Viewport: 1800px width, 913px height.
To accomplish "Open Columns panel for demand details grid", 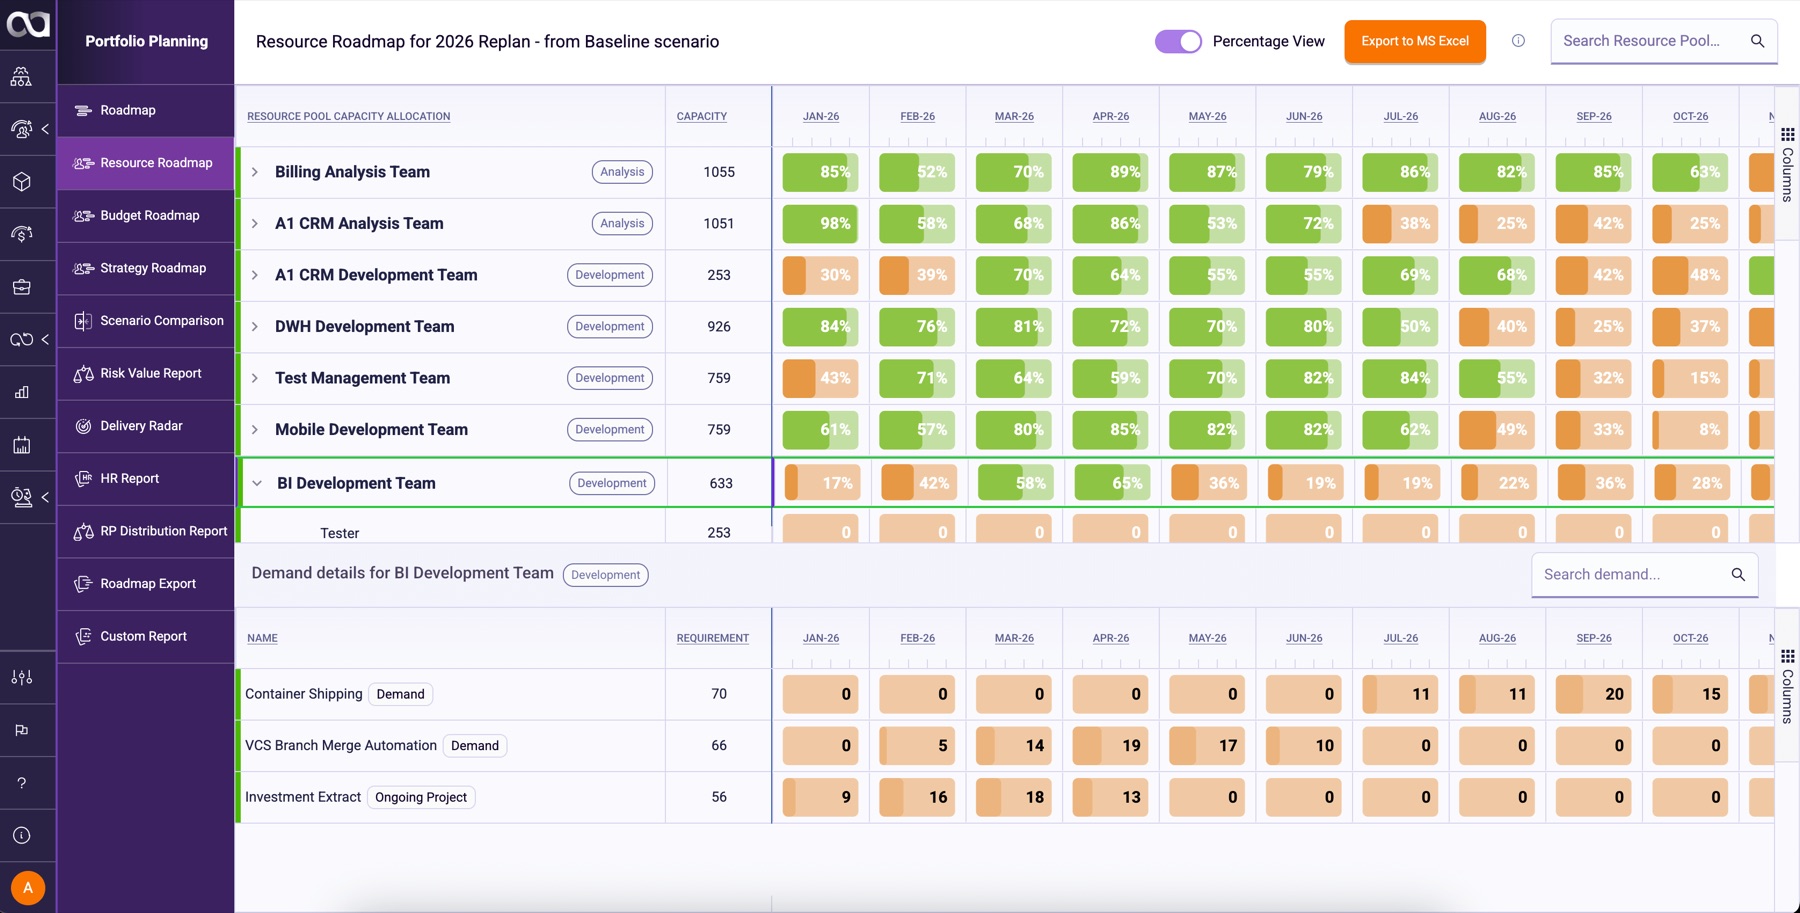I will click(x=1787, y=686).
